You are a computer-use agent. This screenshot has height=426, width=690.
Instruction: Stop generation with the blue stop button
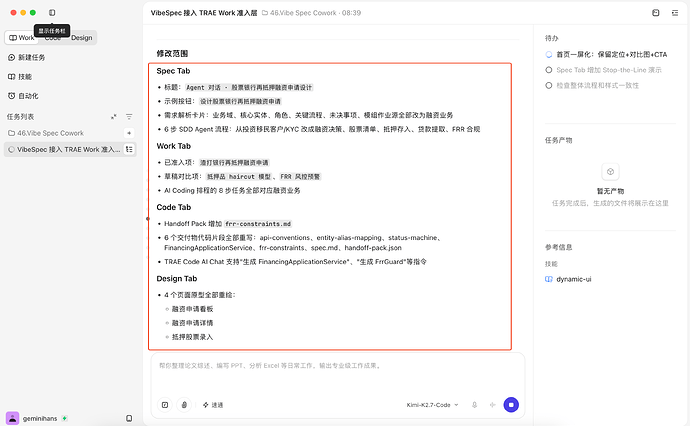pyautogui.click(x=511, y=405)
